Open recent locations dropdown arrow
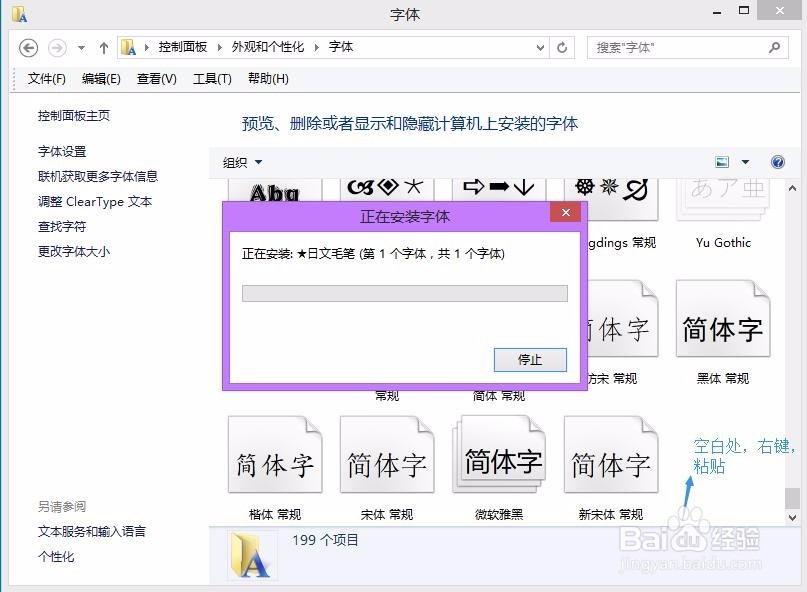Viewport: 807px width, 592px height. 81,48
